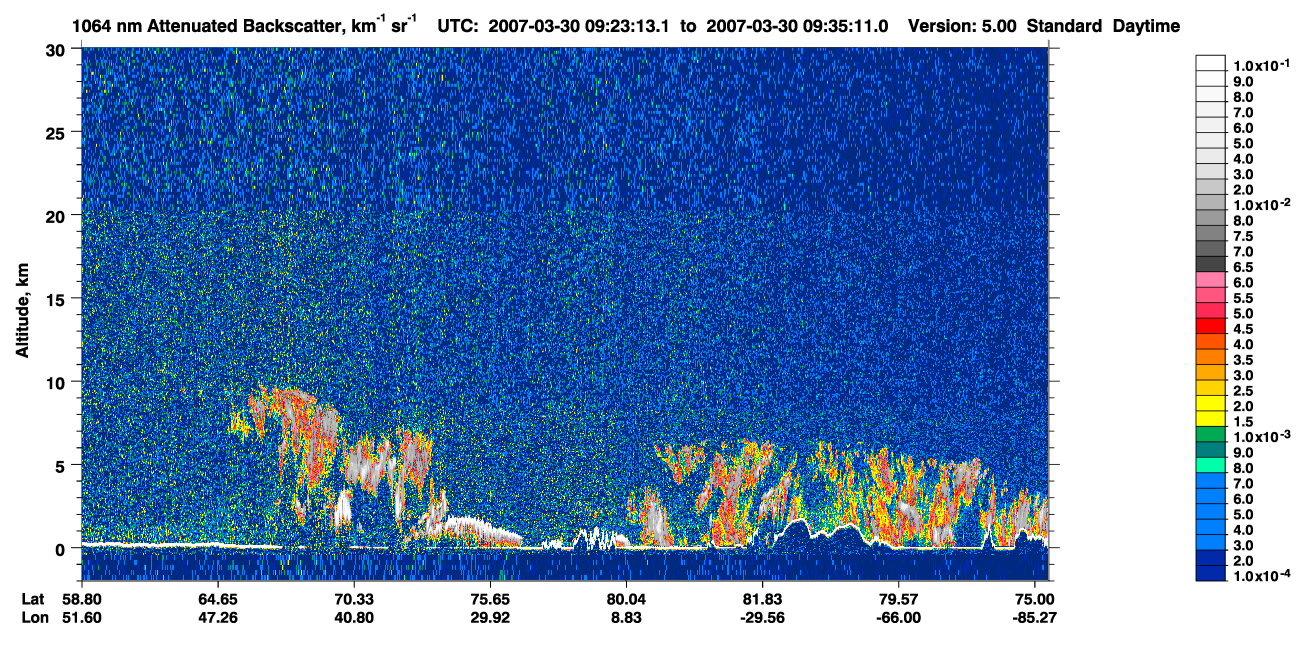Click the mint green legend color swatch
The width and height of the screenshot is (1300, 667).
coord(1210,465)
